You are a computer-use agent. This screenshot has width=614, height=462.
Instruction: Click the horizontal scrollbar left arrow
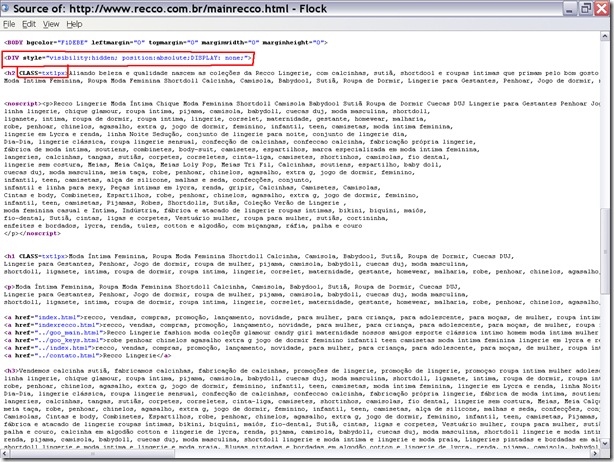[5, 453]
